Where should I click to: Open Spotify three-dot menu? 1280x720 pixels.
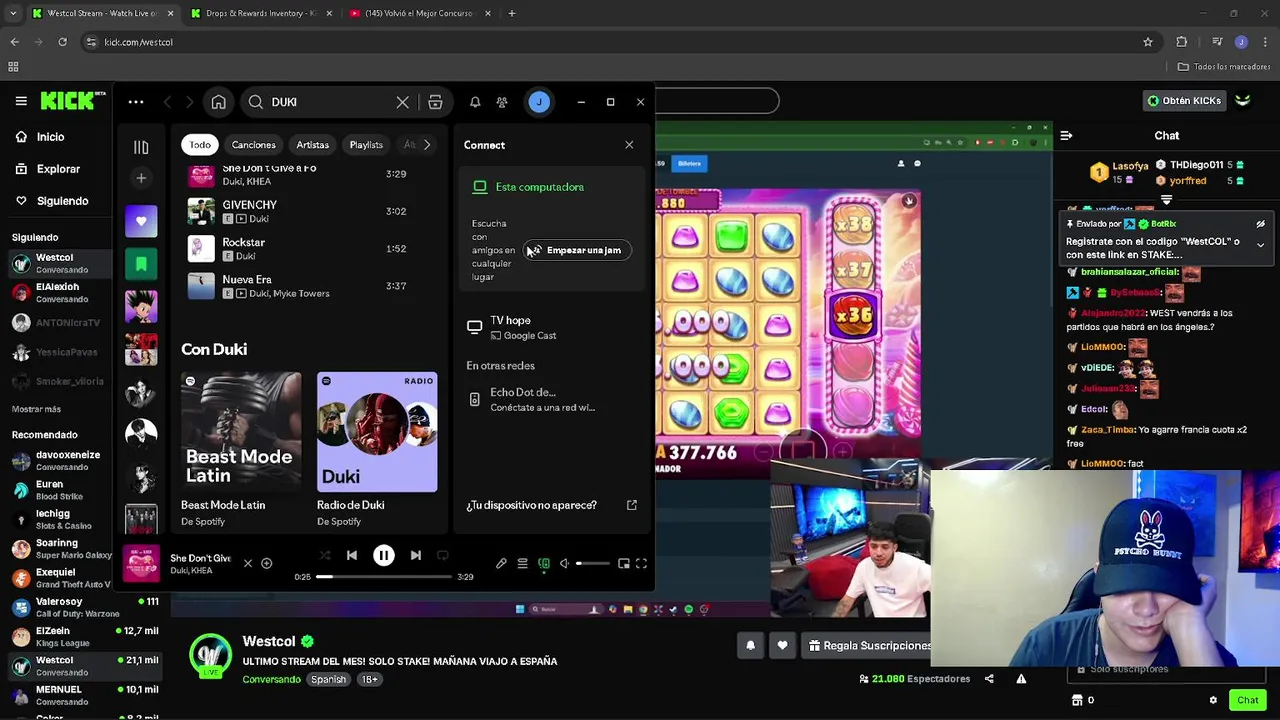pyautogui.click(x=136, y=102)
